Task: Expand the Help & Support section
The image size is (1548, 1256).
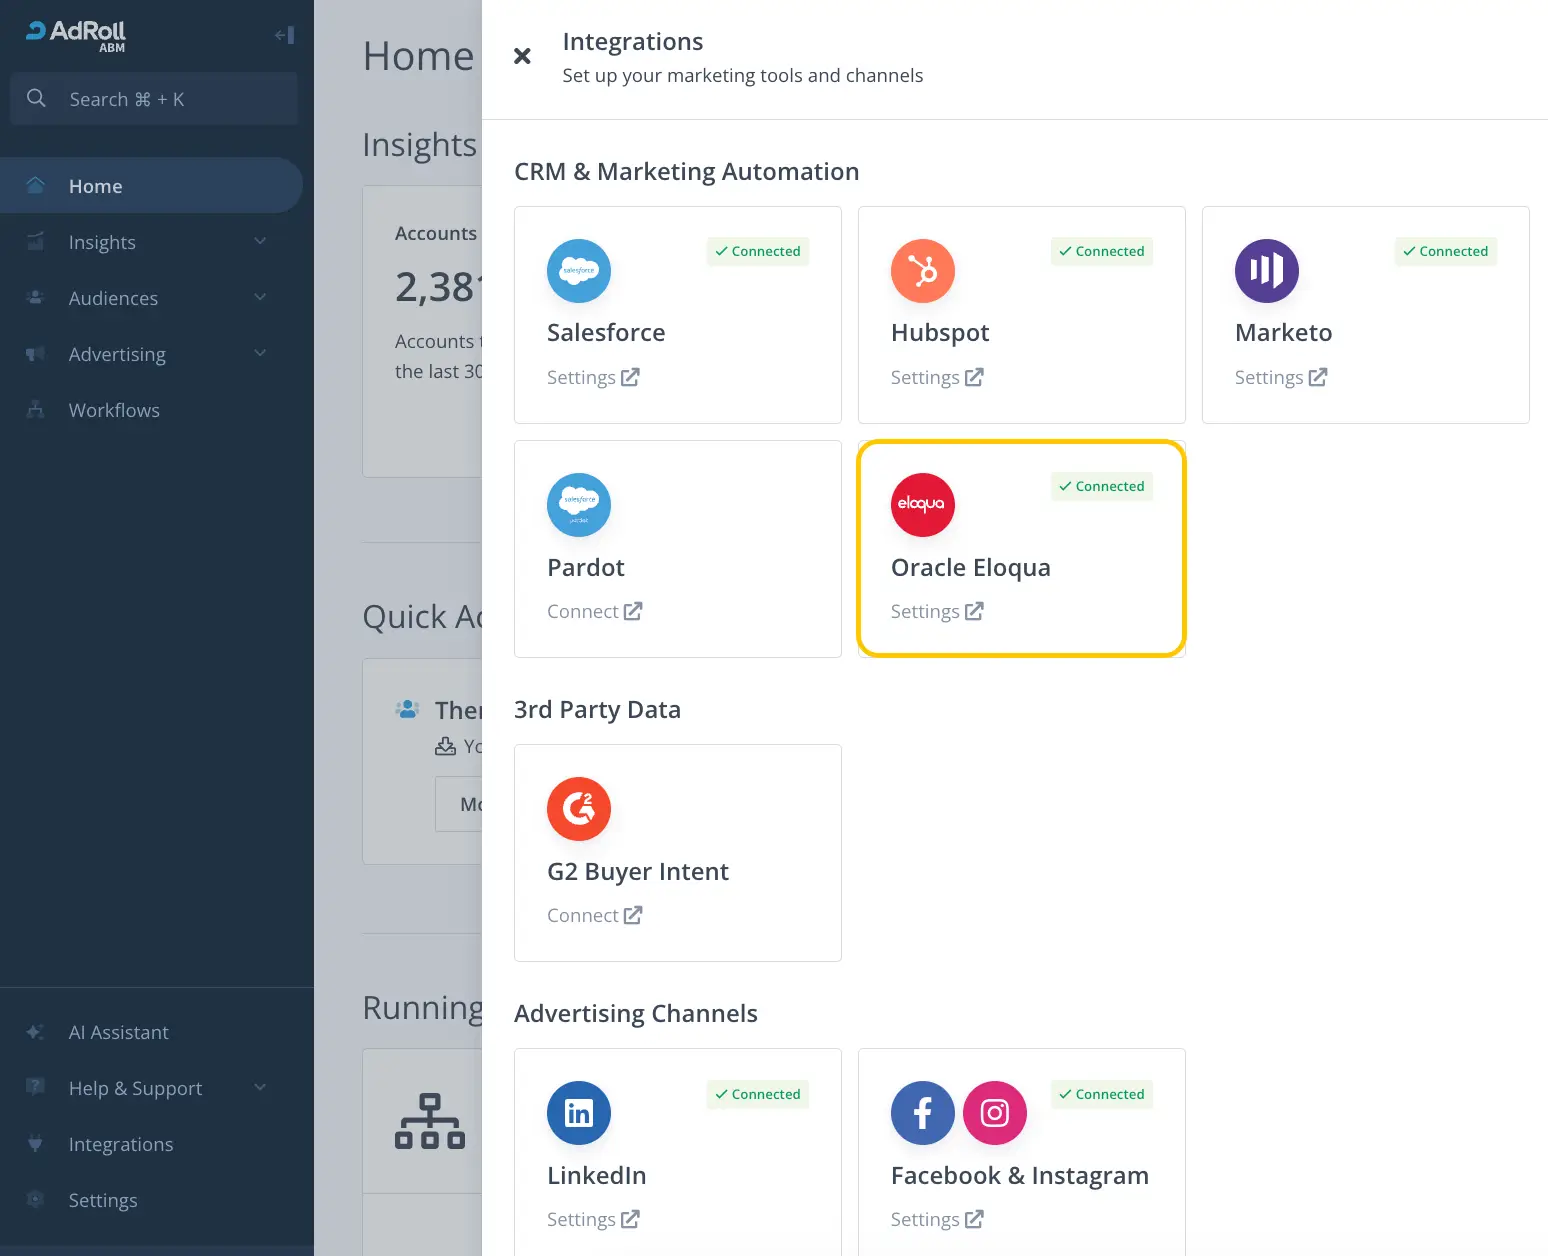Action: point(259,1088)
